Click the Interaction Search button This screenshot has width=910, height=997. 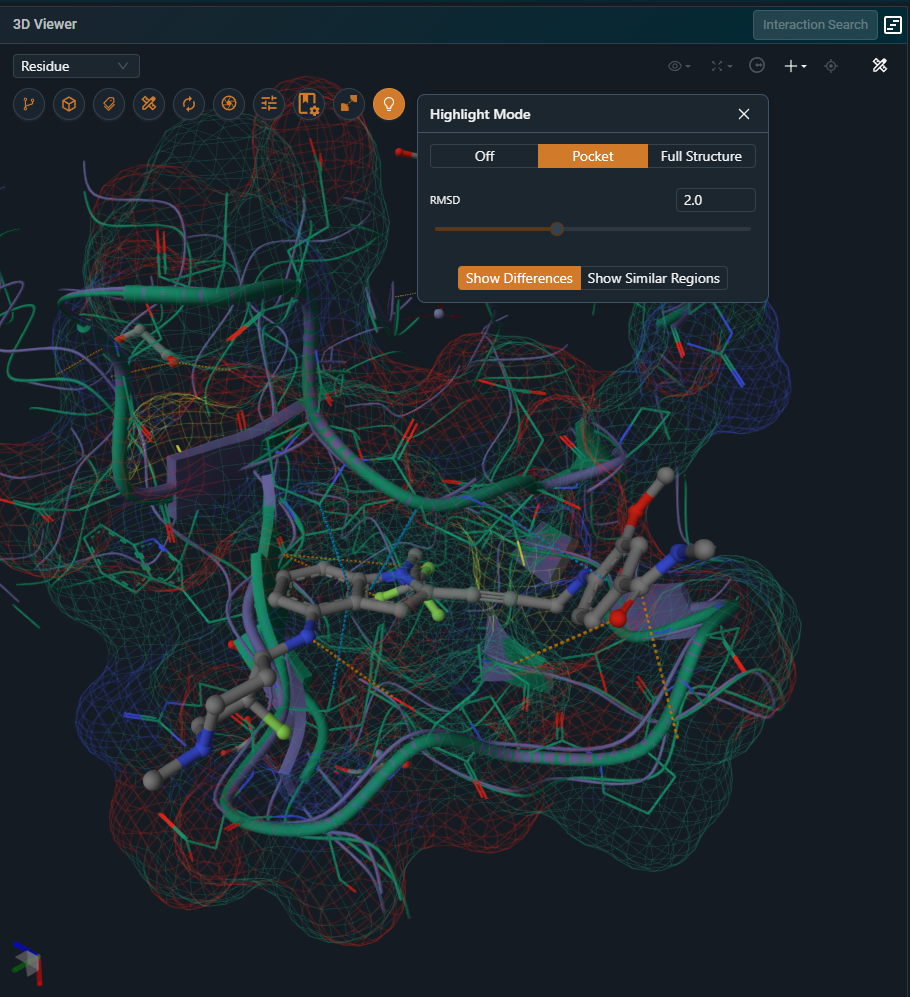pyautogui.click(x=815, y=25)
